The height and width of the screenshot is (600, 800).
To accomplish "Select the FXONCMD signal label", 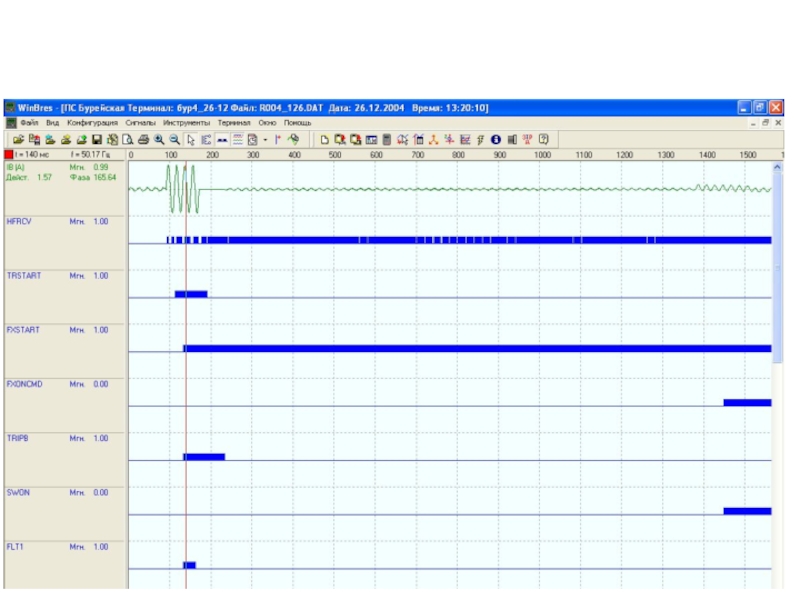I will coord(24,385).
